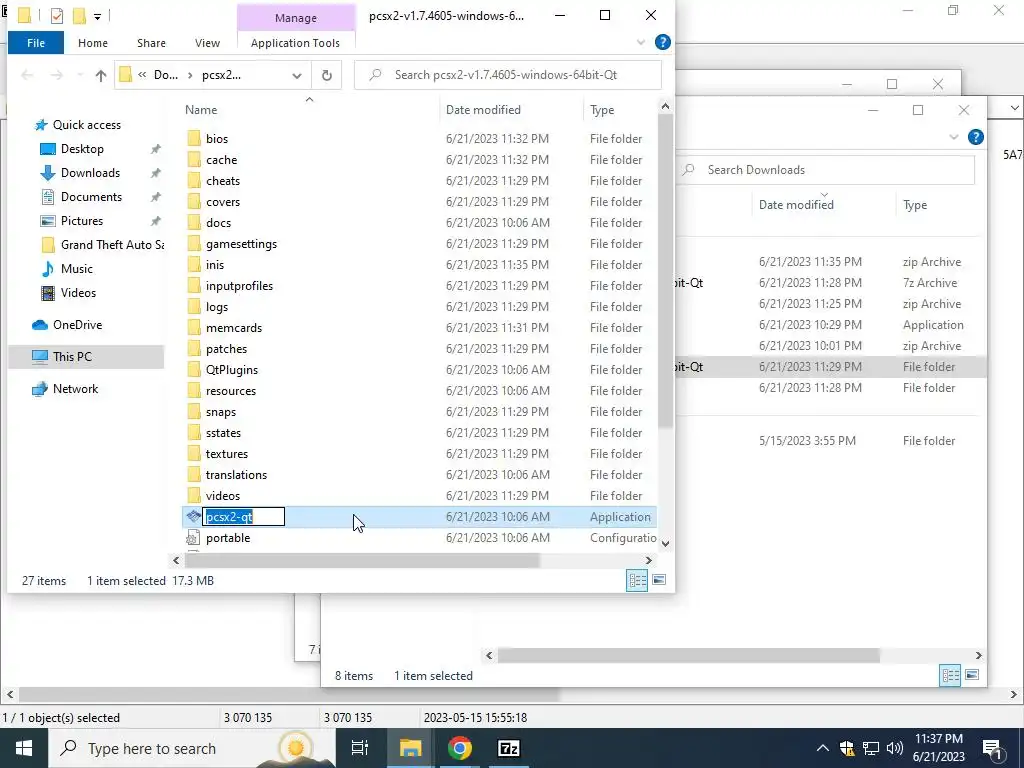1024x768 pixels.
Task: Open the volume control in system tray
Action: [895, 748]
